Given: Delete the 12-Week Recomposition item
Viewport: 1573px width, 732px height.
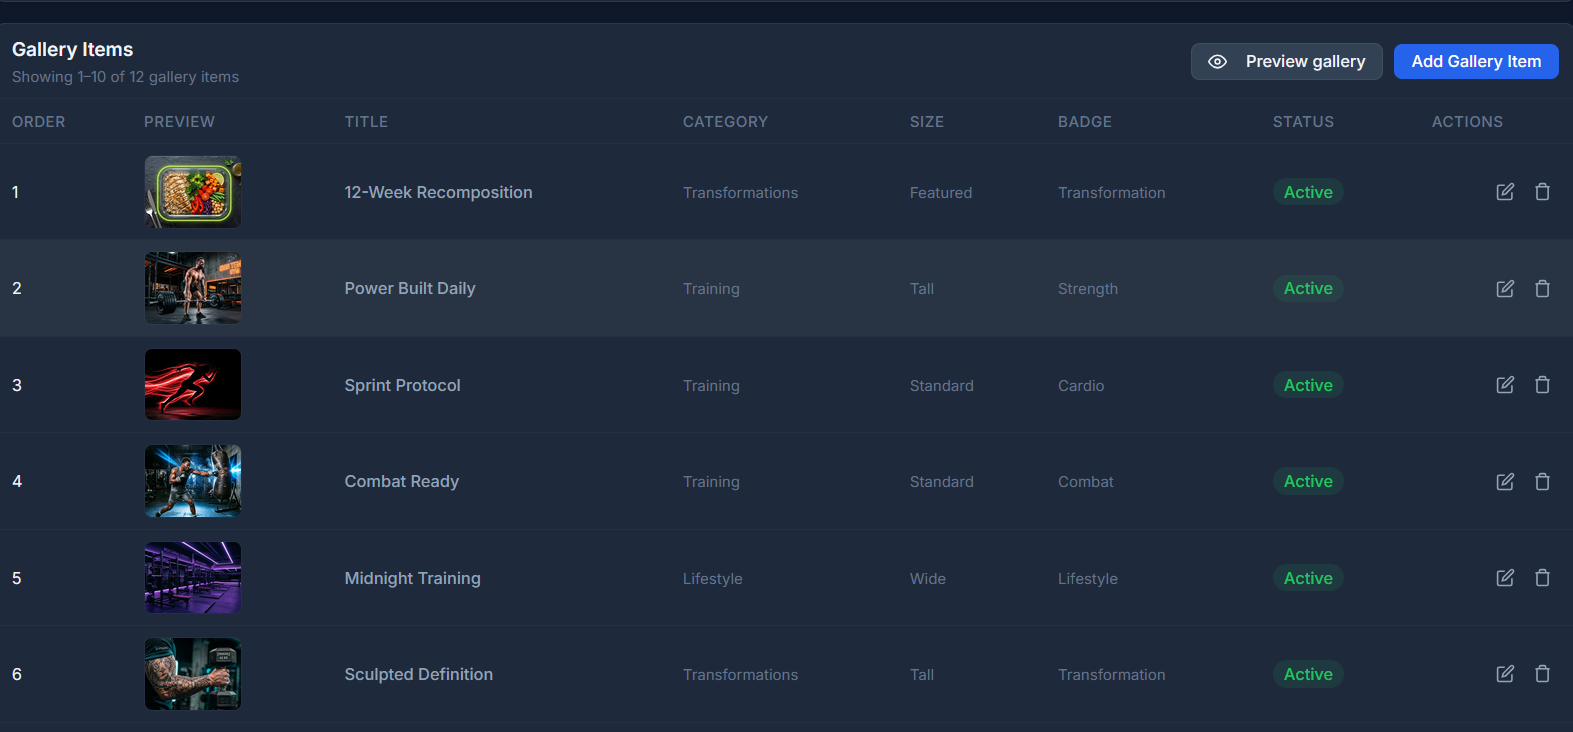Looking at the screenshot, I should tap(1543, 192).
